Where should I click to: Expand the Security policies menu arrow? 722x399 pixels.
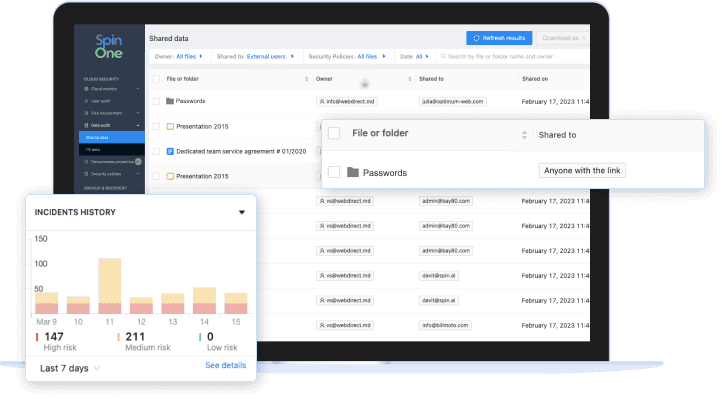(x=138, y=174)
